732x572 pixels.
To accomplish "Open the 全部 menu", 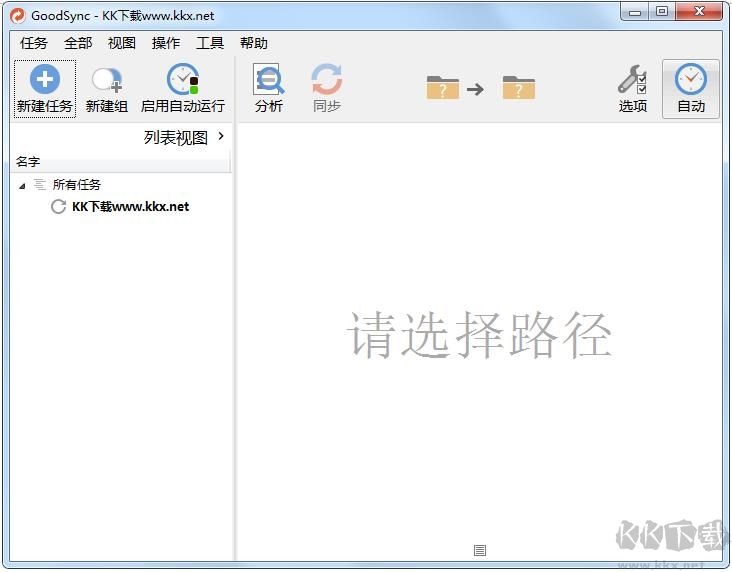I will tap(78, 43).
